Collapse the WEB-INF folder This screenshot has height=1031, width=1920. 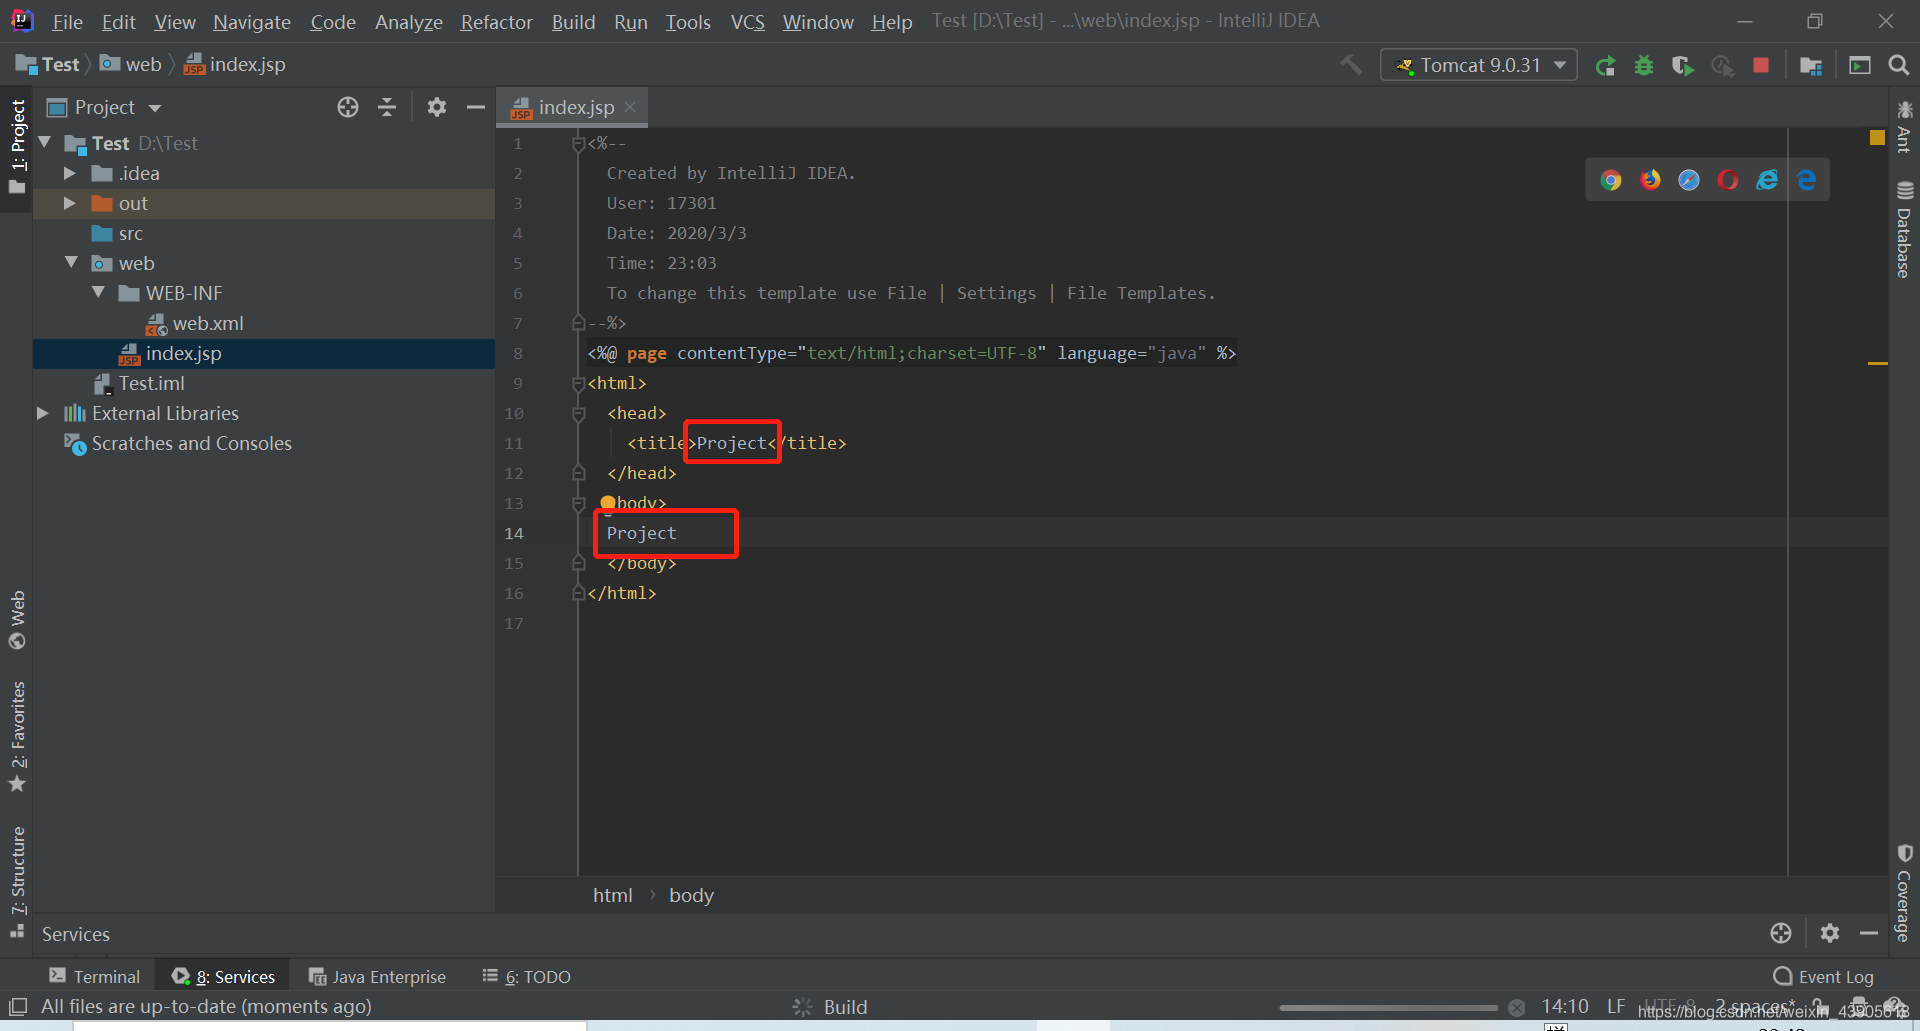98,292
